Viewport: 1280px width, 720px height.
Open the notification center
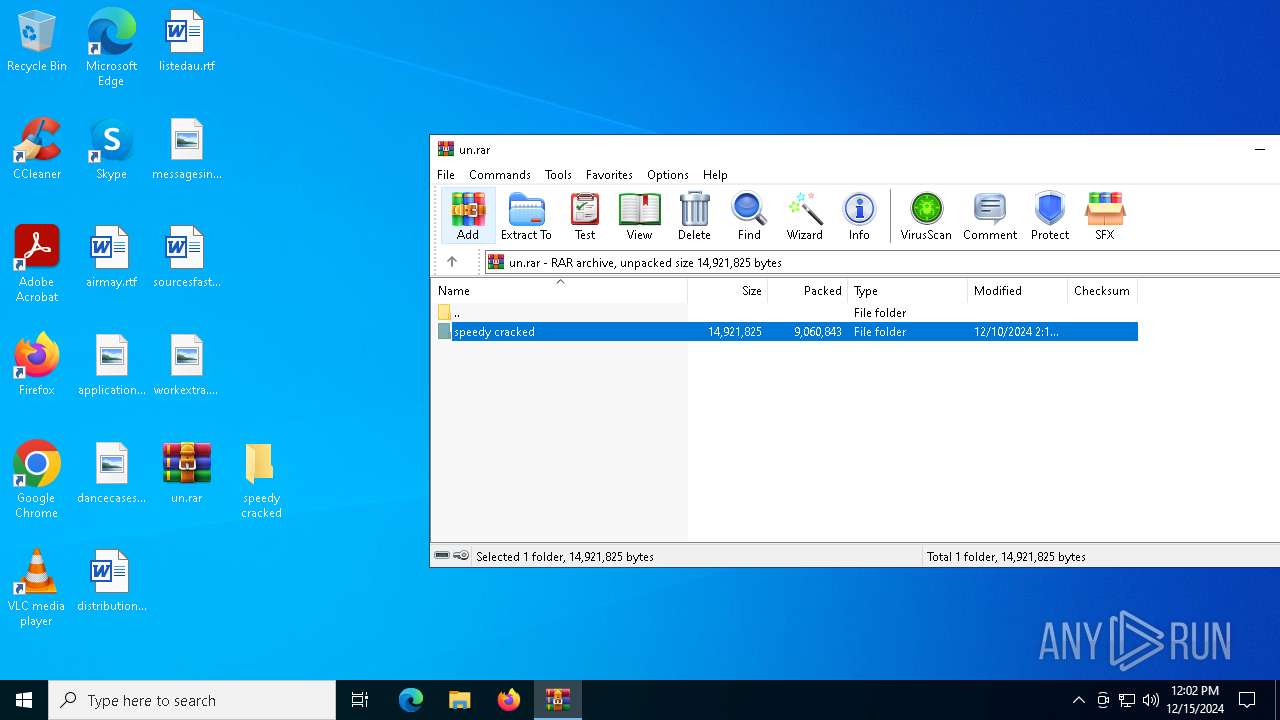tap(1247, 700)
